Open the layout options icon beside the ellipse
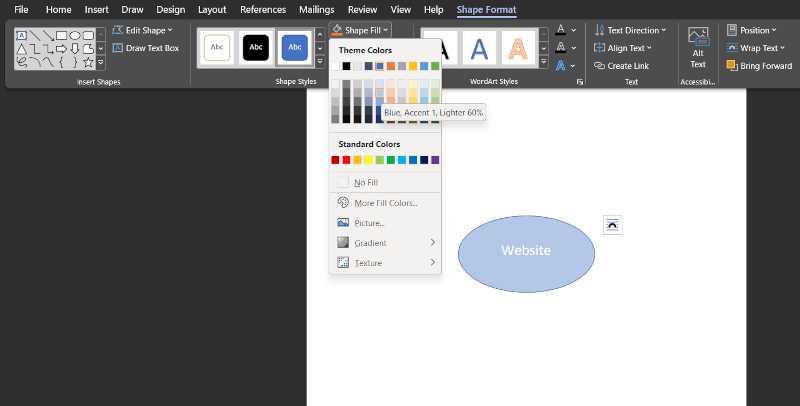 click(612, 225)
